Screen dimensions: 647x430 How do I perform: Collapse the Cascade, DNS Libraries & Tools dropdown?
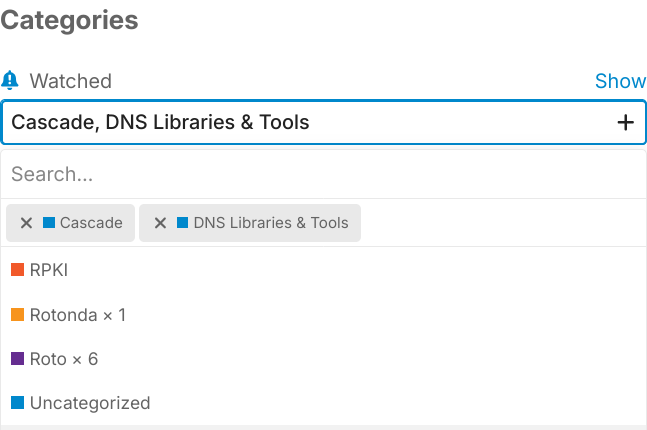300,123
